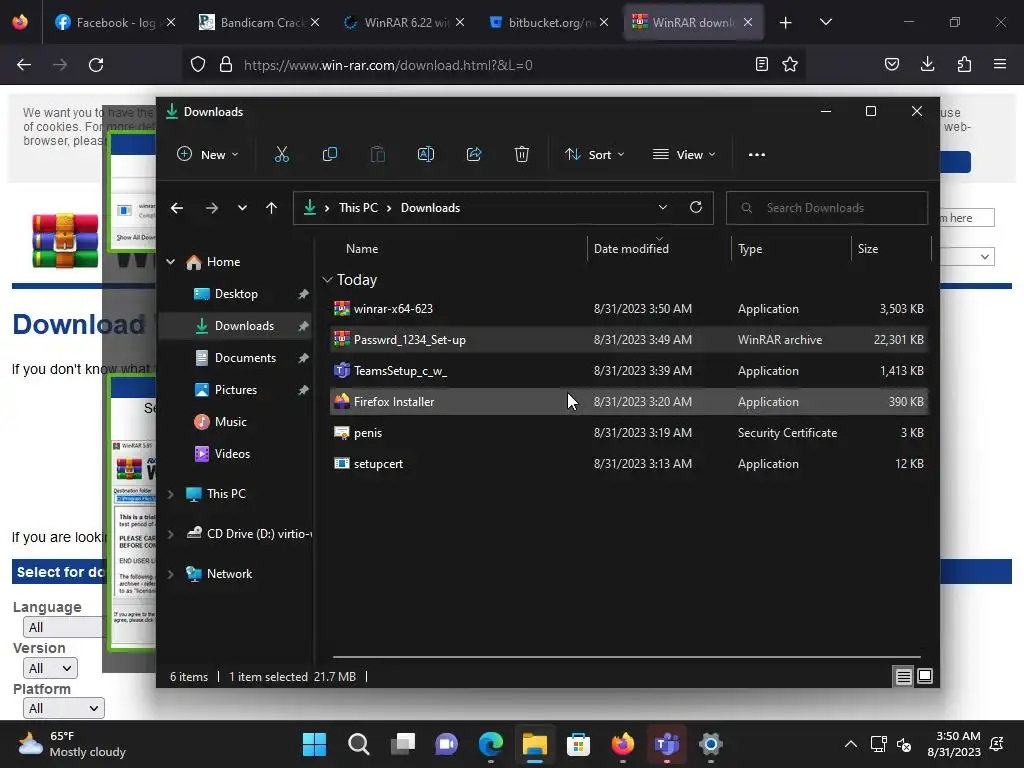Bookmark this page with star icon

click(790, 65)
